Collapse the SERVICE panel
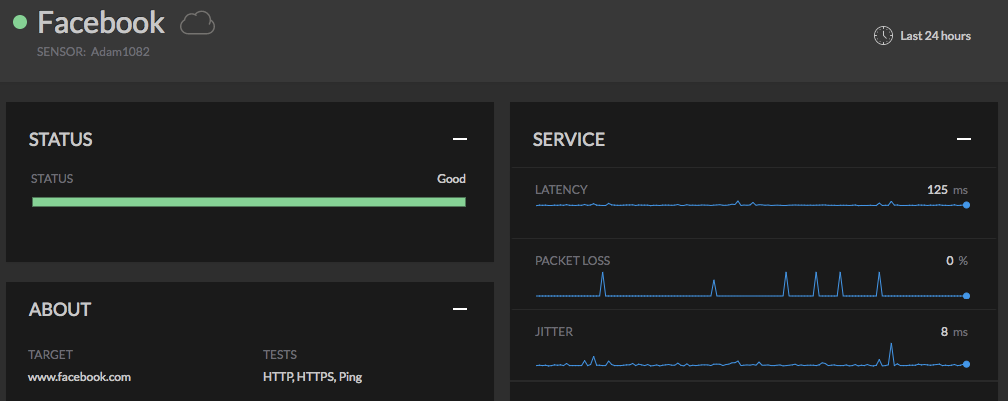 pyautogui.click(x=963, y=140)
